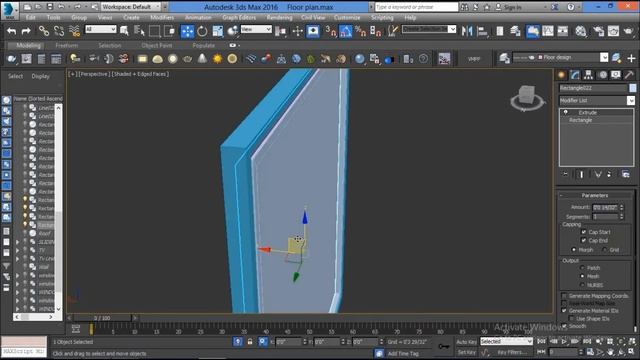The height and width of the screenshot is (360, 640).
Task: Click the ViewCube navigation widget
Action: click(x=527, y=98)
